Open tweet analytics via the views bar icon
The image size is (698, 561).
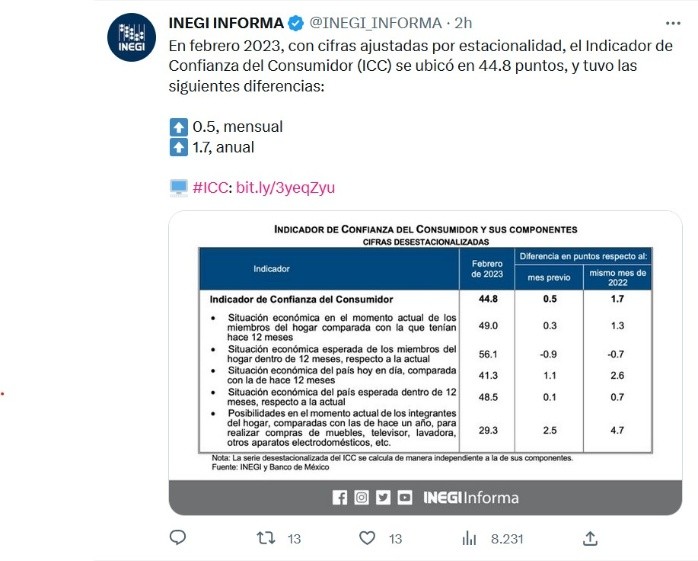point(469,538)
